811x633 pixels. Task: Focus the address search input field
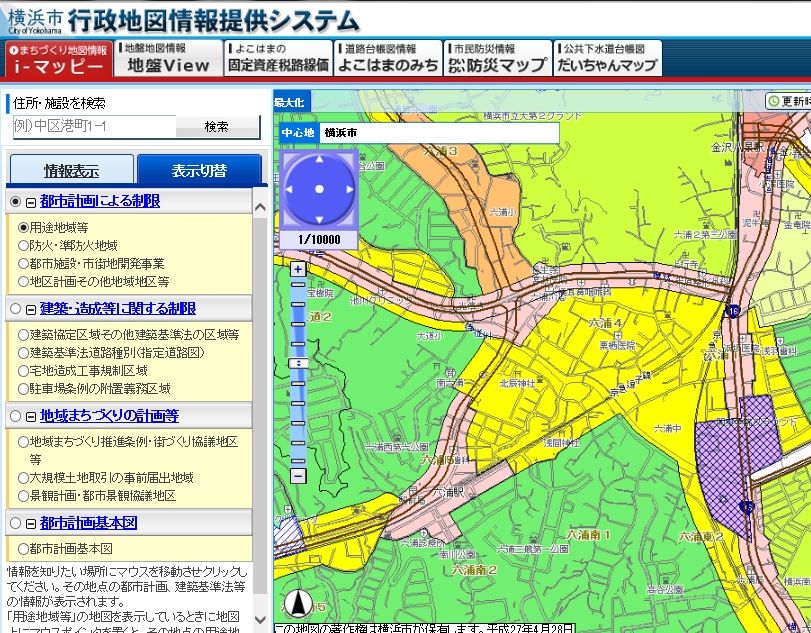(x=94, y=126)
